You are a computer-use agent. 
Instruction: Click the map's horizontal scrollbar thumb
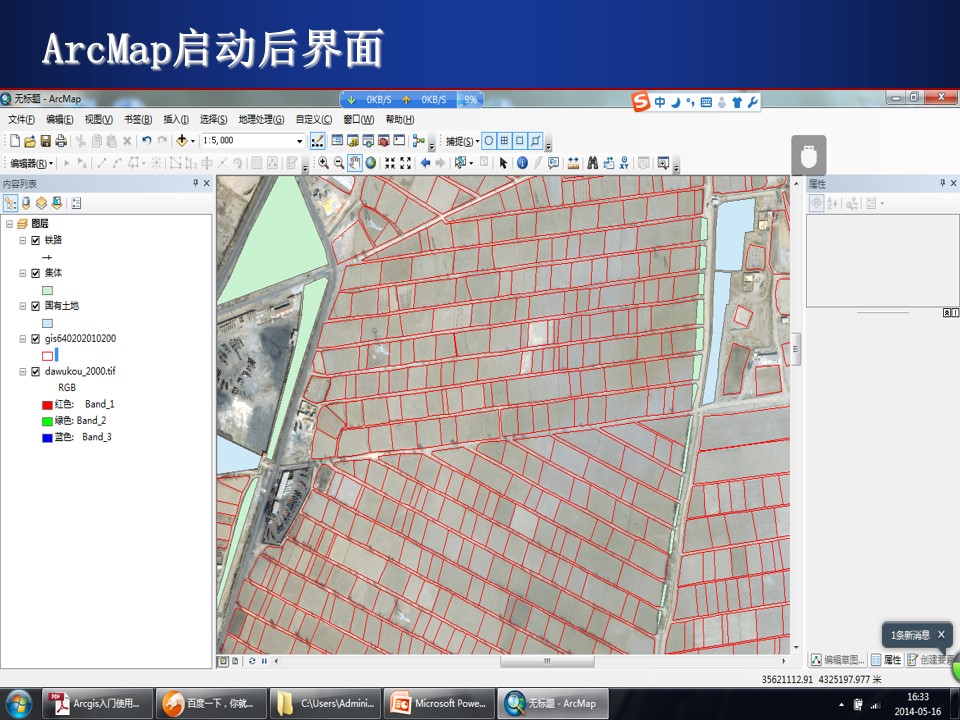click(x=547, y=661)
